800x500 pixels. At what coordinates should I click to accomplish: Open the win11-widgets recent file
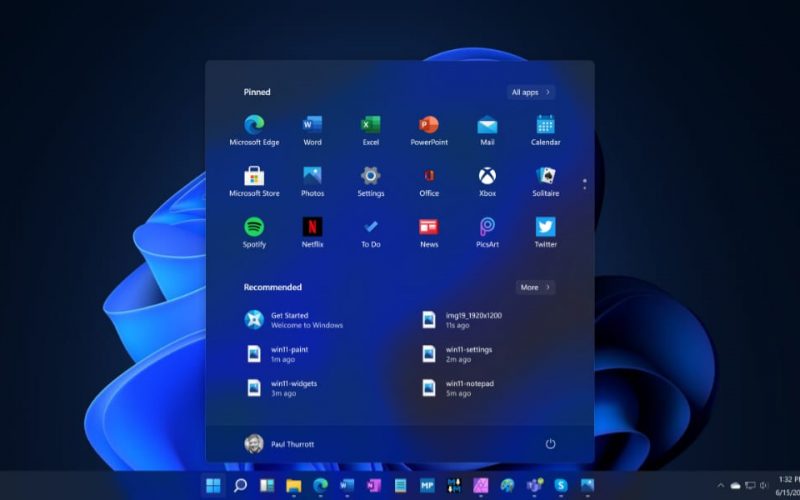coord(281,388)
